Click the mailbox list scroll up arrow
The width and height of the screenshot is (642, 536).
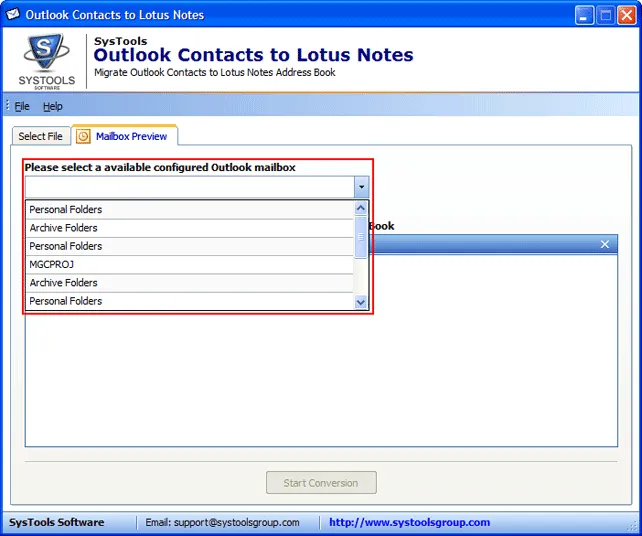click(361, 208)
